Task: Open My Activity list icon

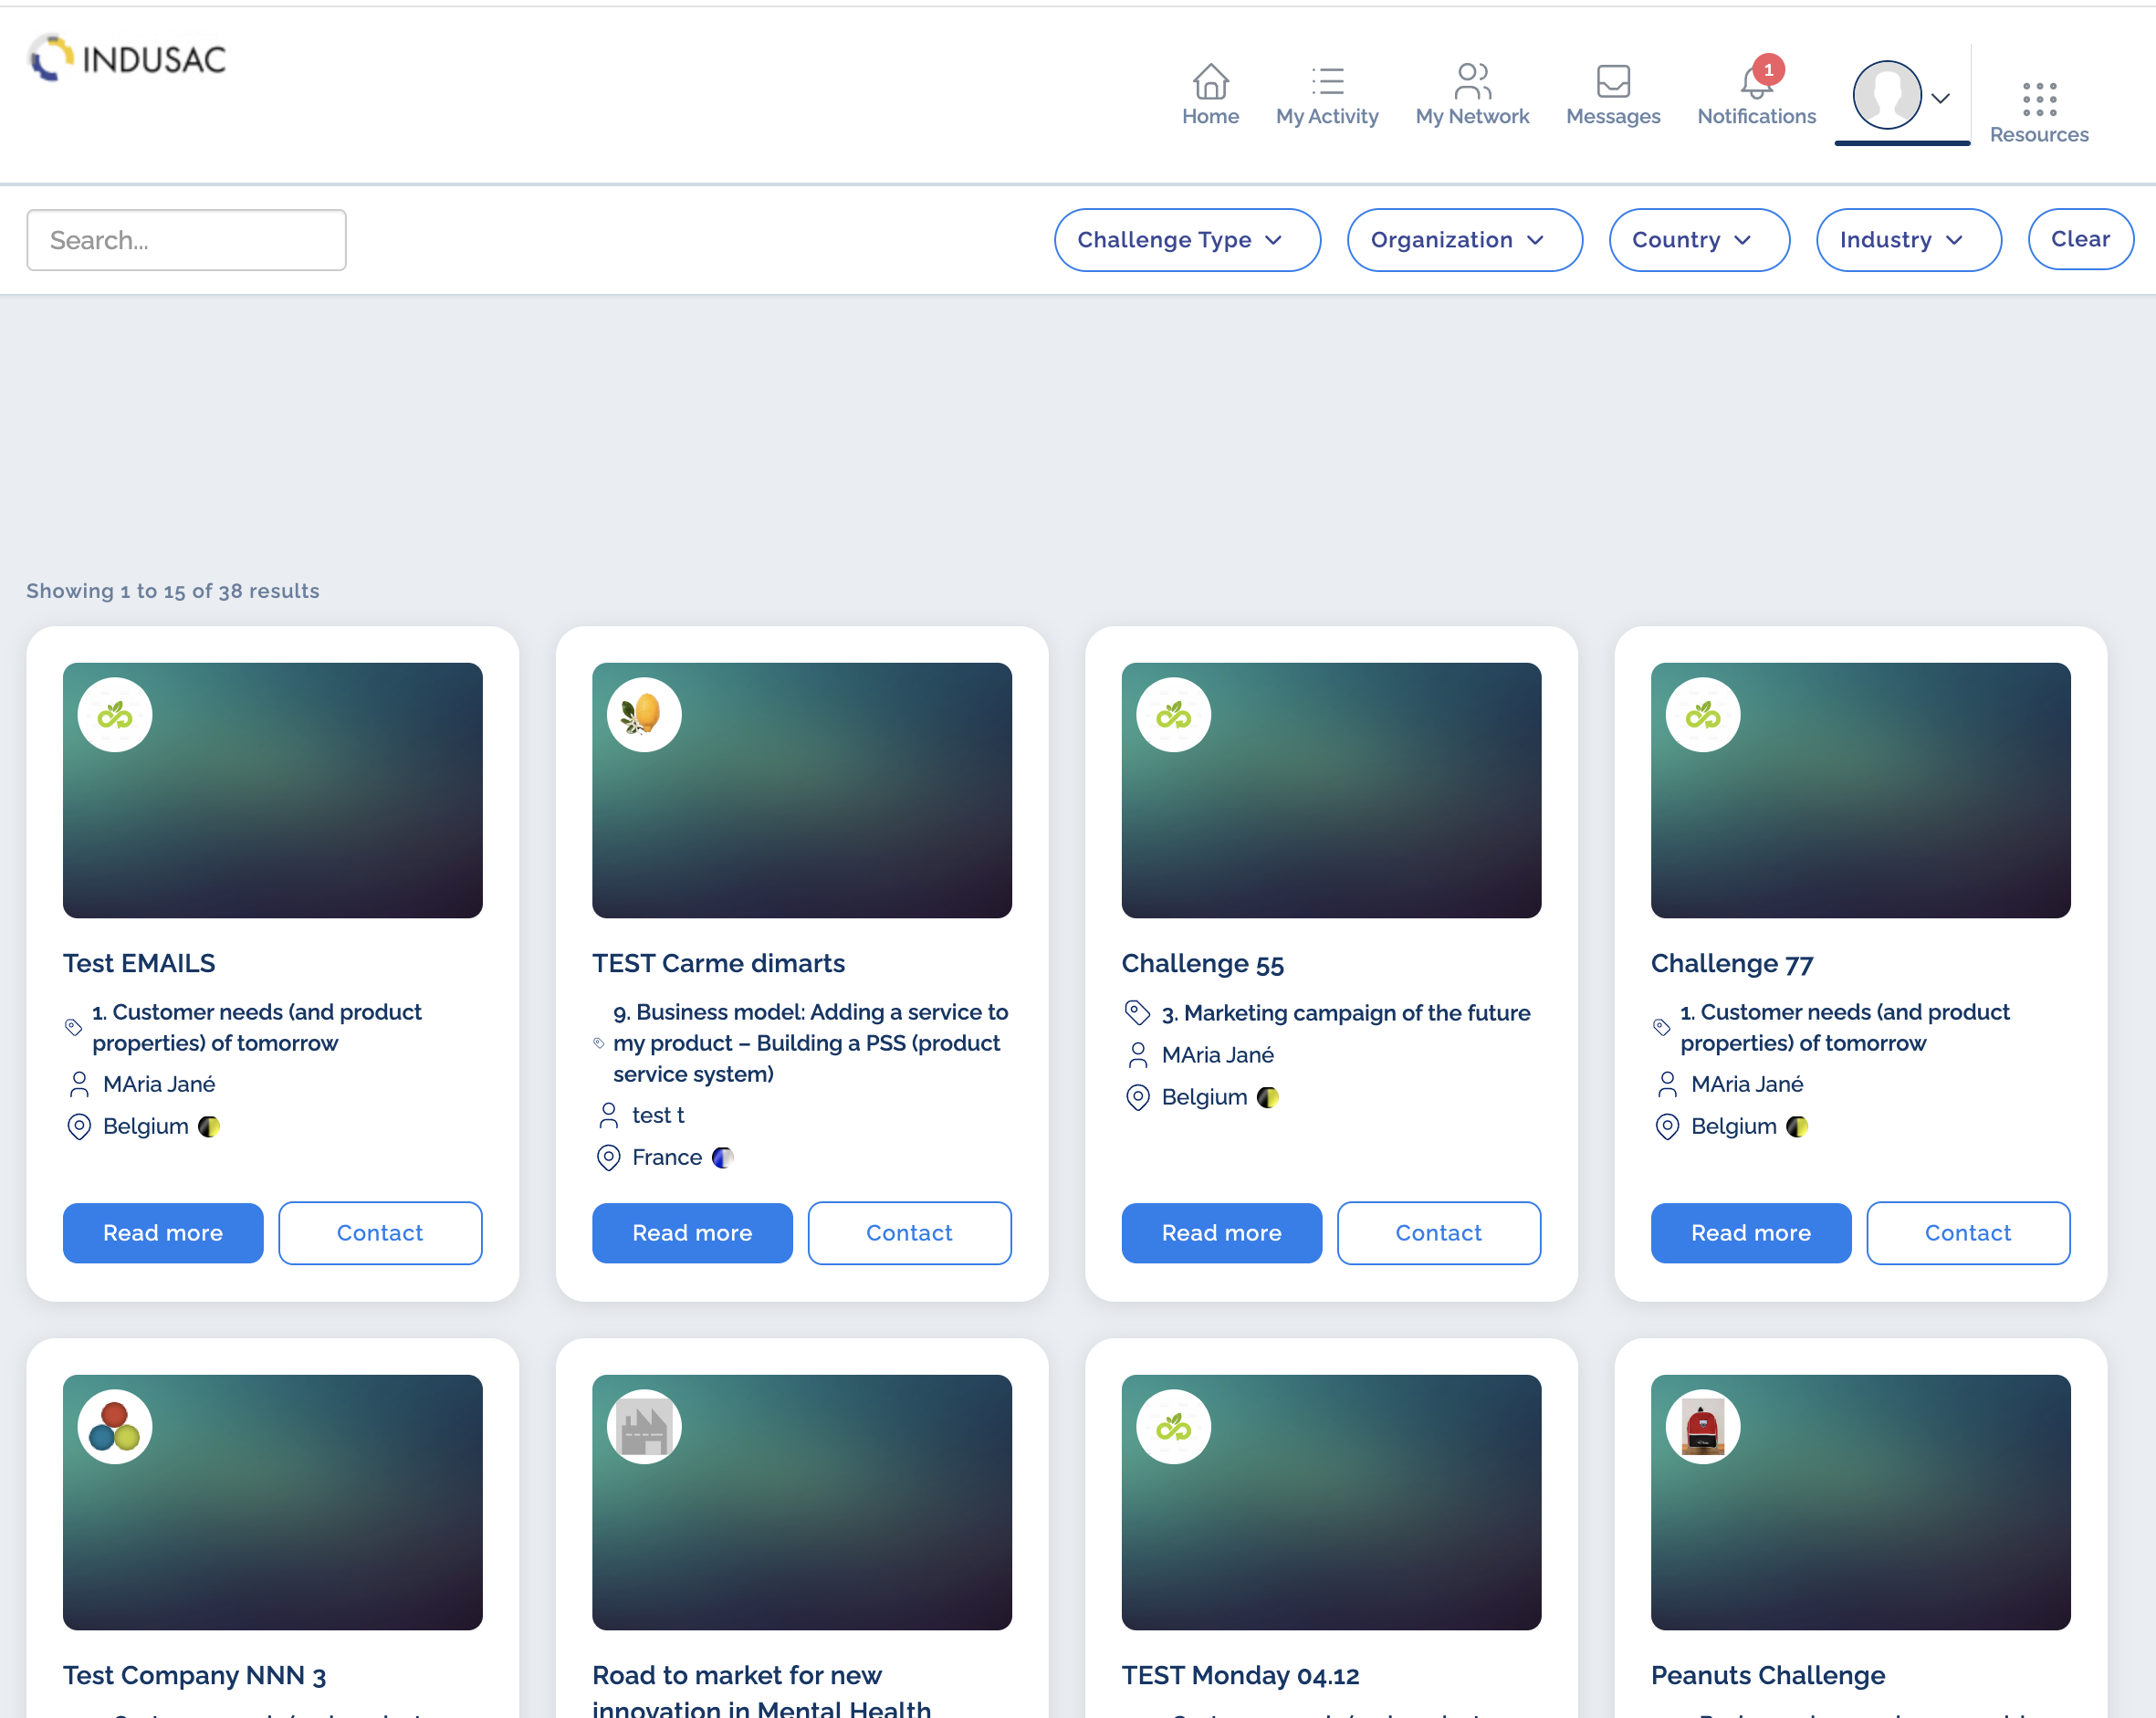Action: [x=1327, y=82]
